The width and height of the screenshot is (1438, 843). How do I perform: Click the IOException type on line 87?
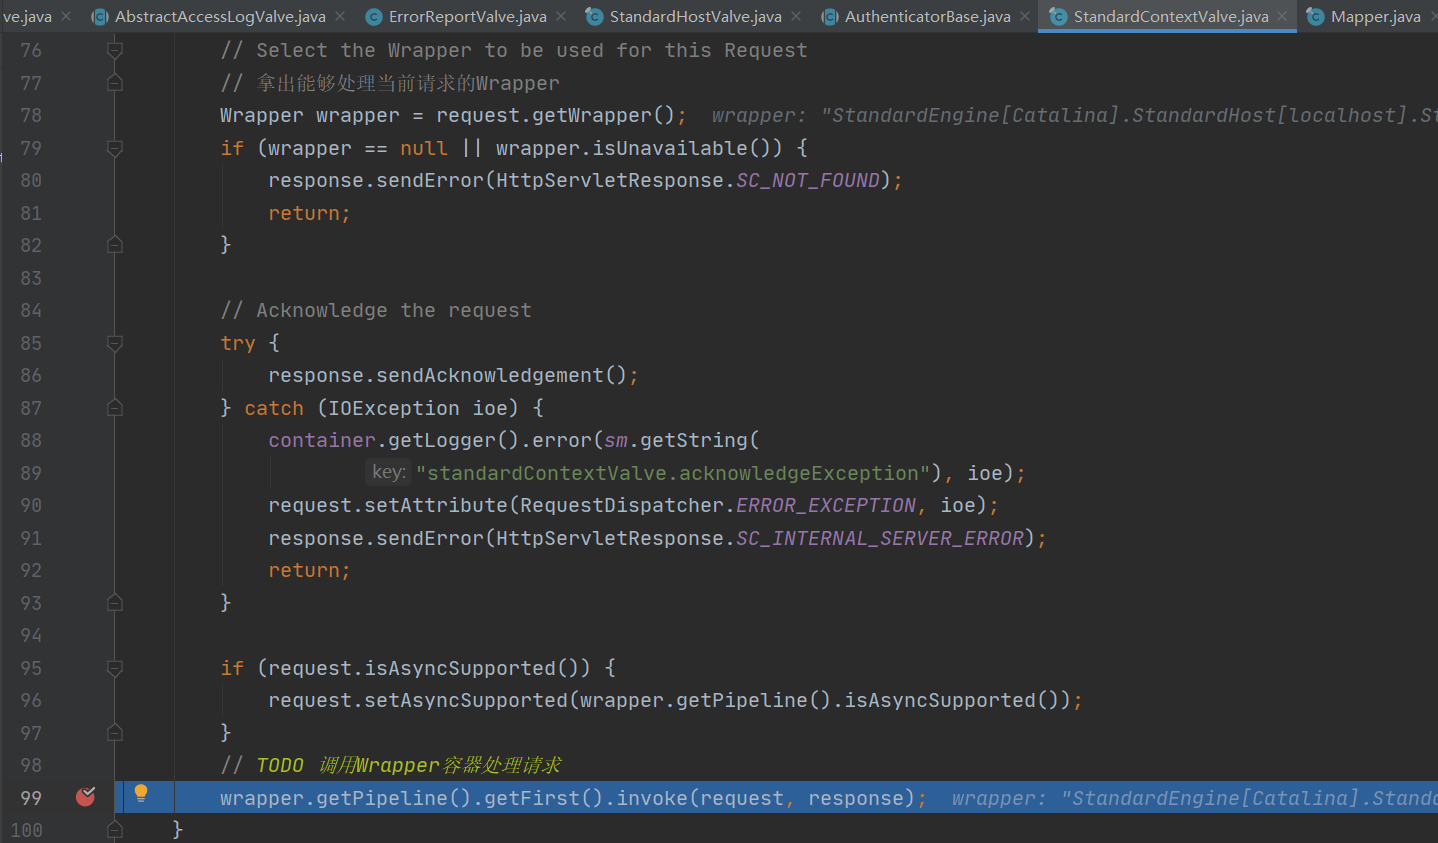[394, 408]
